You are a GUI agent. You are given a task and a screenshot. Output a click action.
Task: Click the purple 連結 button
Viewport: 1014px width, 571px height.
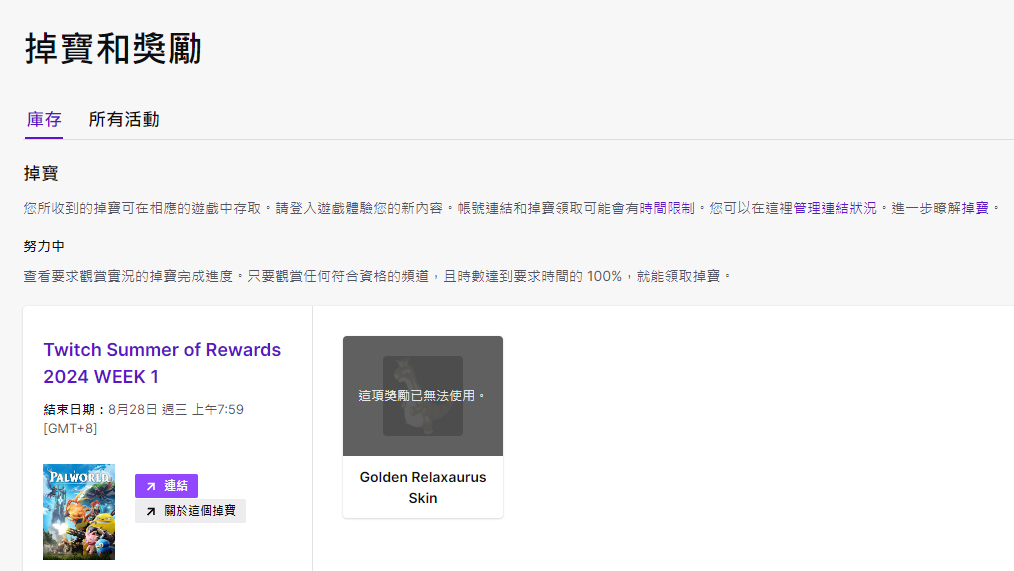click(x=166, y=486)
